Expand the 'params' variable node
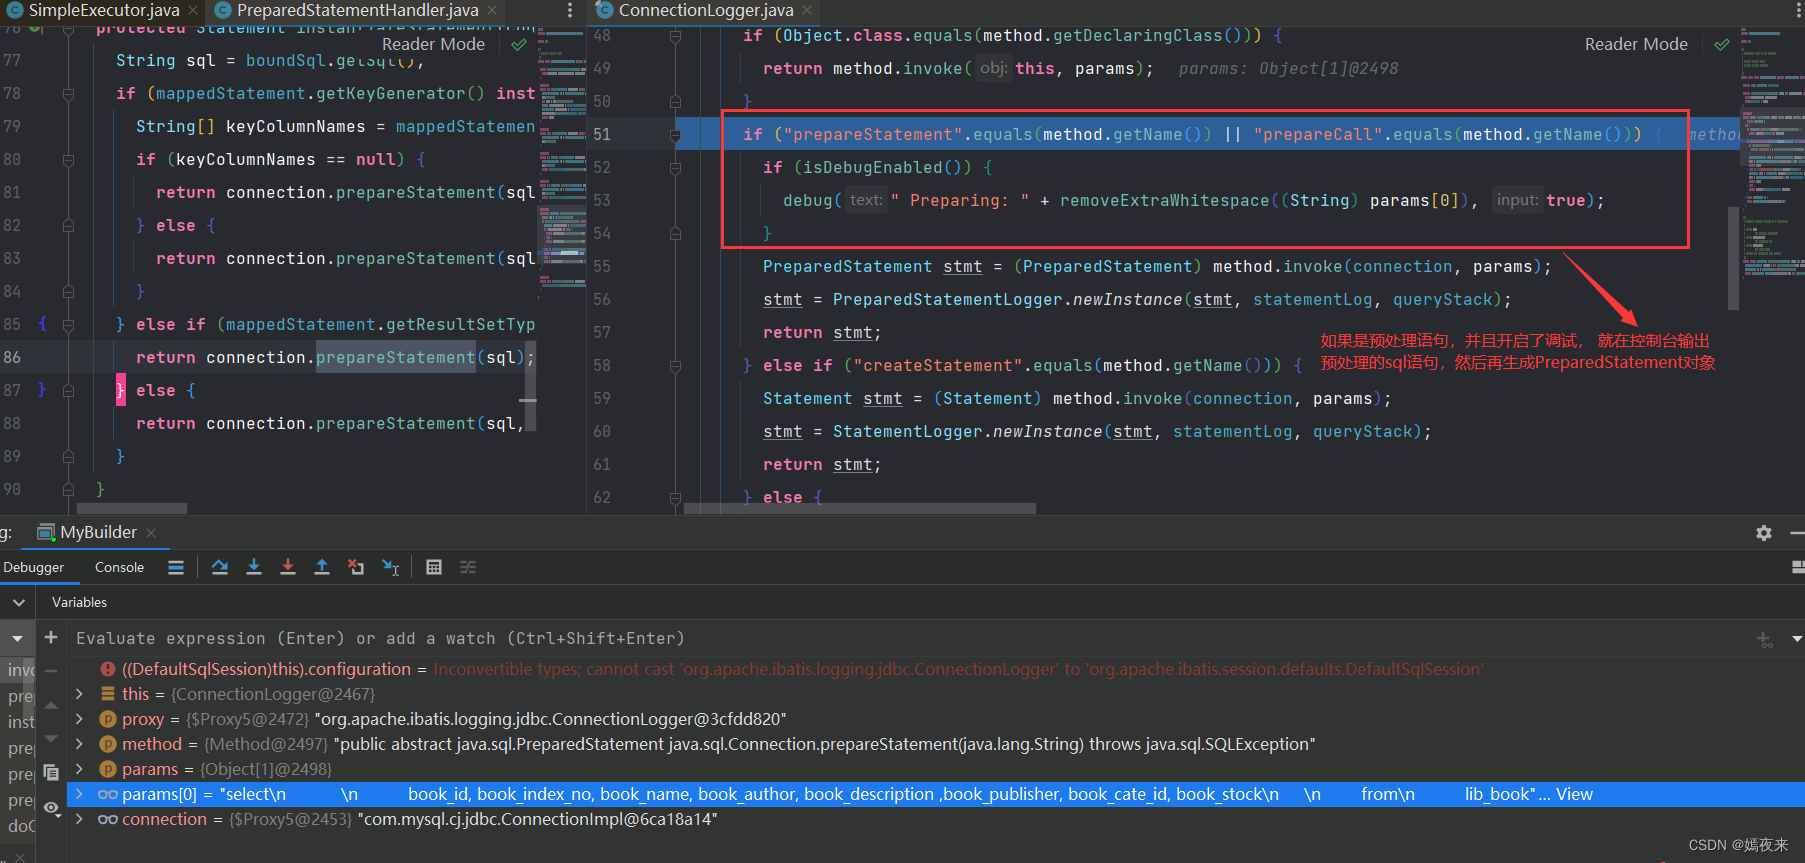The width and height of the screenshot is (1805, 863). point(79,768)
